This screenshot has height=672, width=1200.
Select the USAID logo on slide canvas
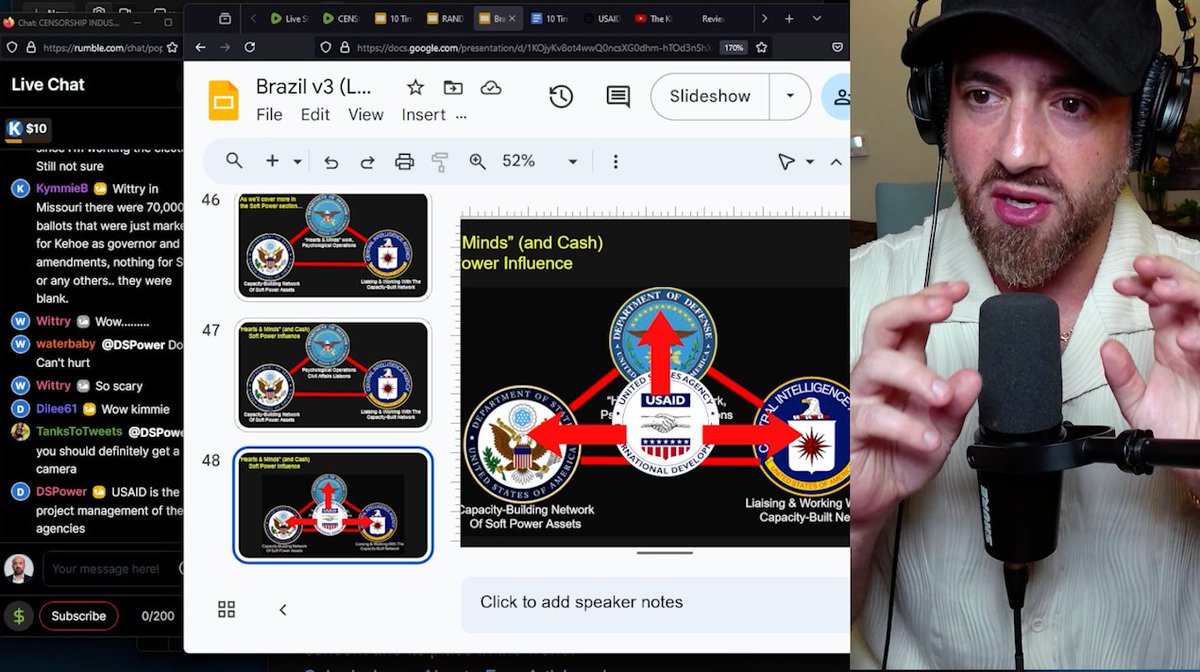[665, 425]
